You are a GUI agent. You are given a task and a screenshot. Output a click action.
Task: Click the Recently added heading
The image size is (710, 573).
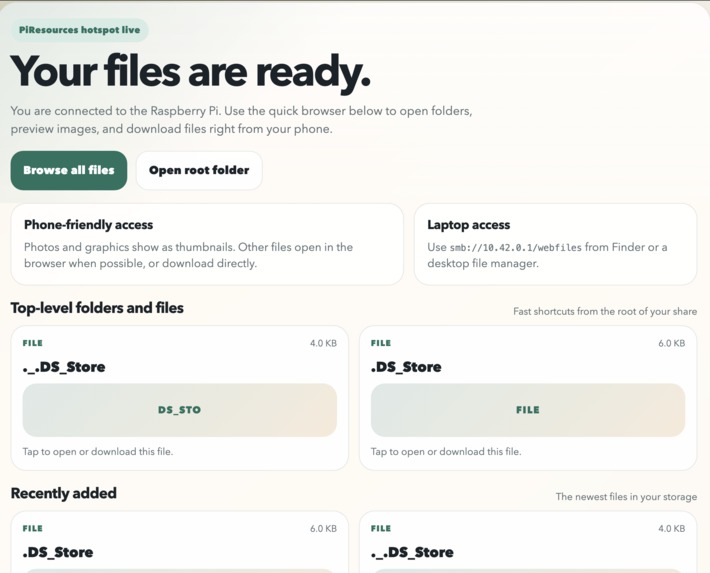[63, 493]
